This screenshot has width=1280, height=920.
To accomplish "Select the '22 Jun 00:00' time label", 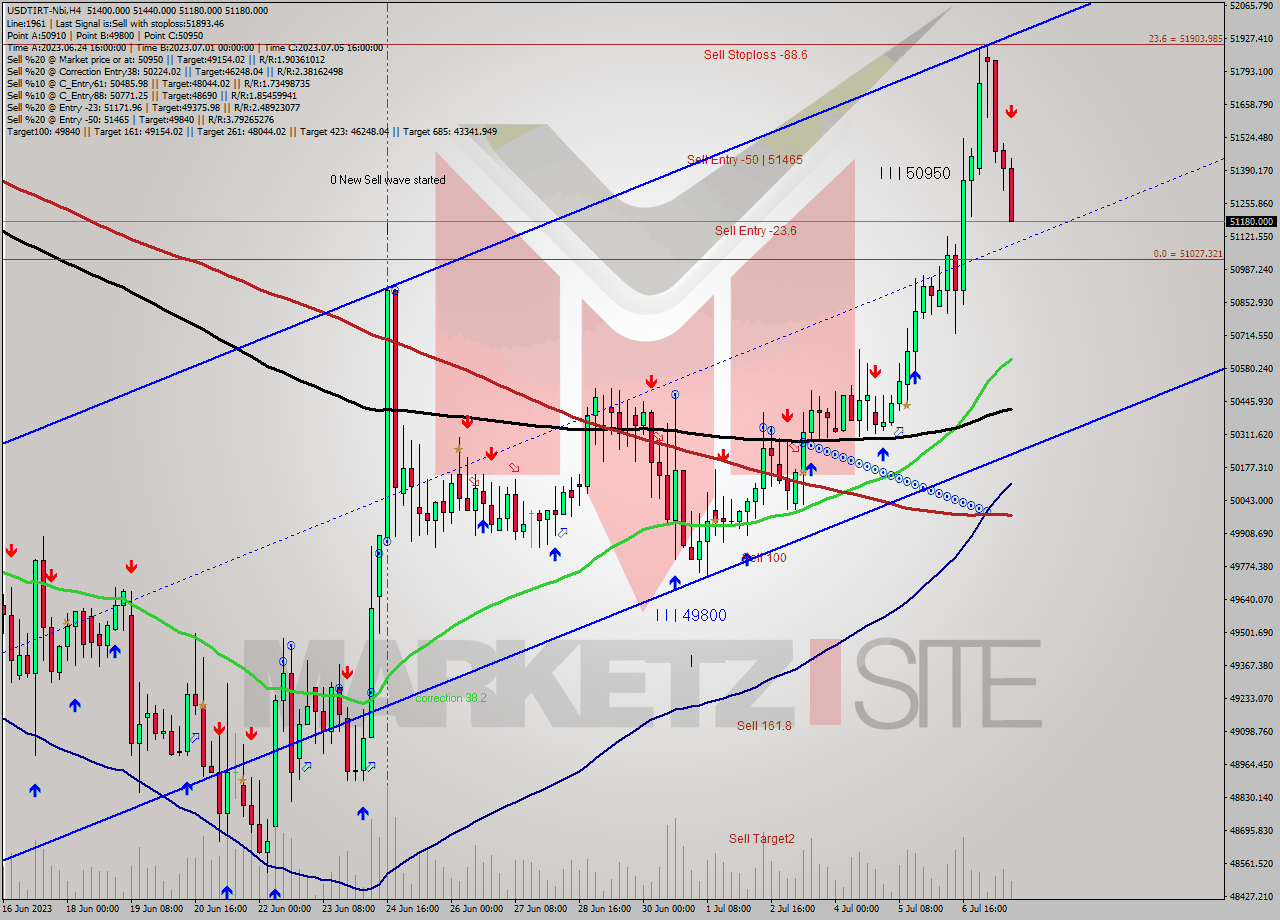I will tap(284, 909).
